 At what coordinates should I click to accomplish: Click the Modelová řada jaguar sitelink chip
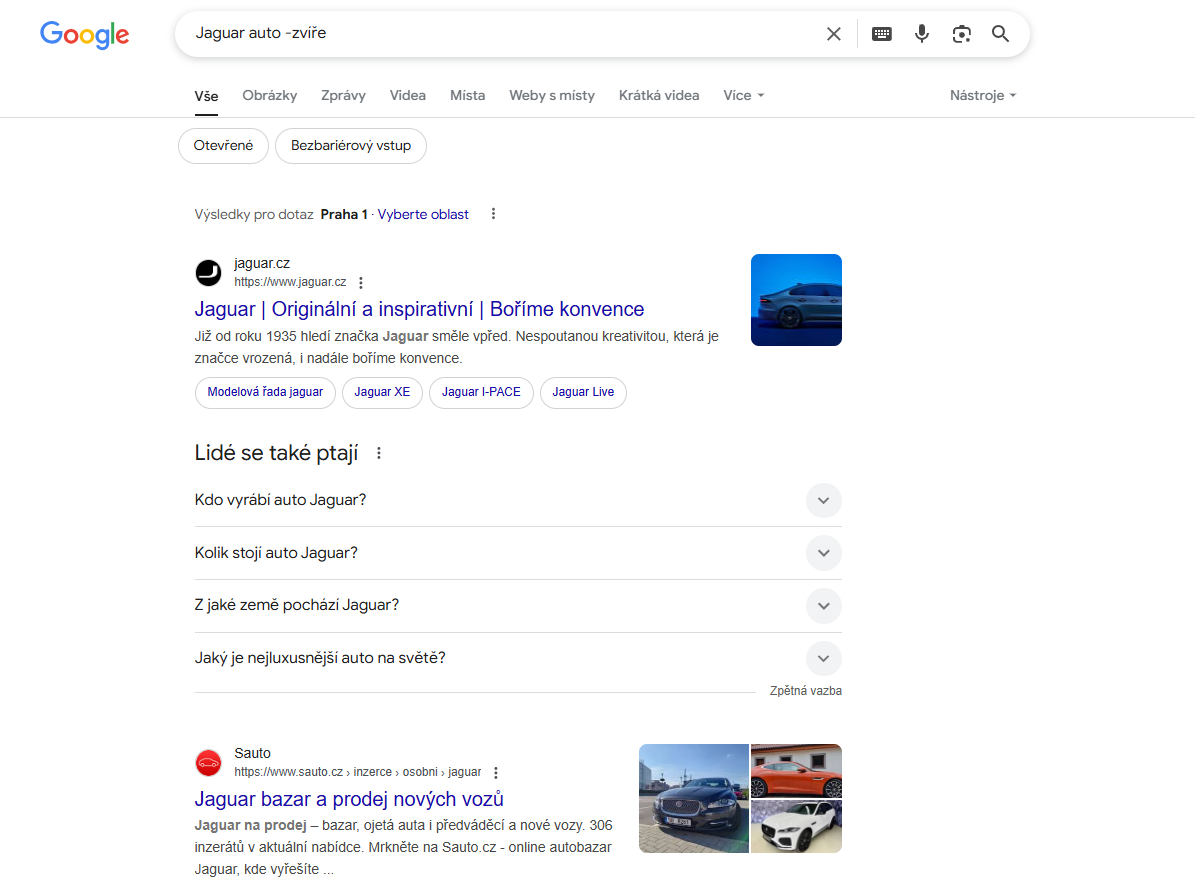pyautogui.click(x=265, y=392)
